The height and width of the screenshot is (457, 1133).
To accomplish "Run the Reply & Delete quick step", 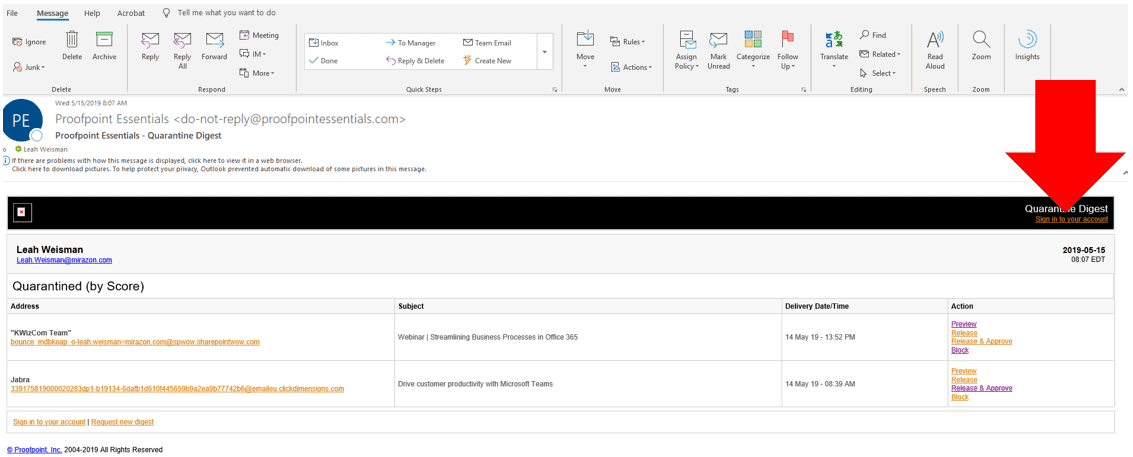I will [x=415, y=61].
